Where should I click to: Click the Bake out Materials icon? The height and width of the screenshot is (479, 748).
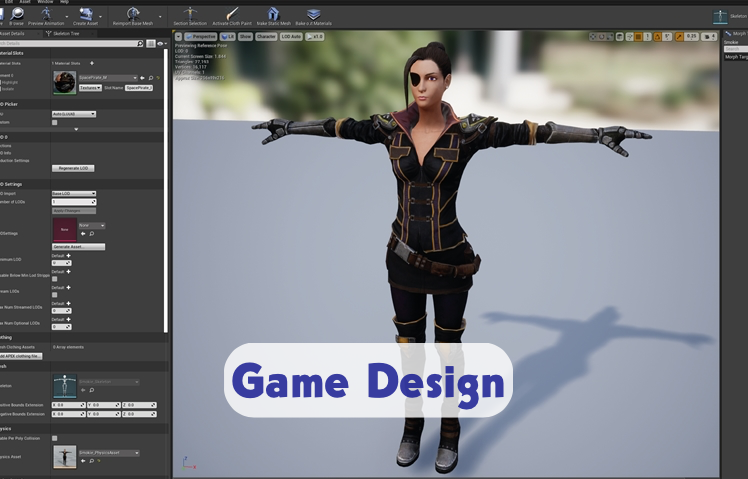click(313, 16)
